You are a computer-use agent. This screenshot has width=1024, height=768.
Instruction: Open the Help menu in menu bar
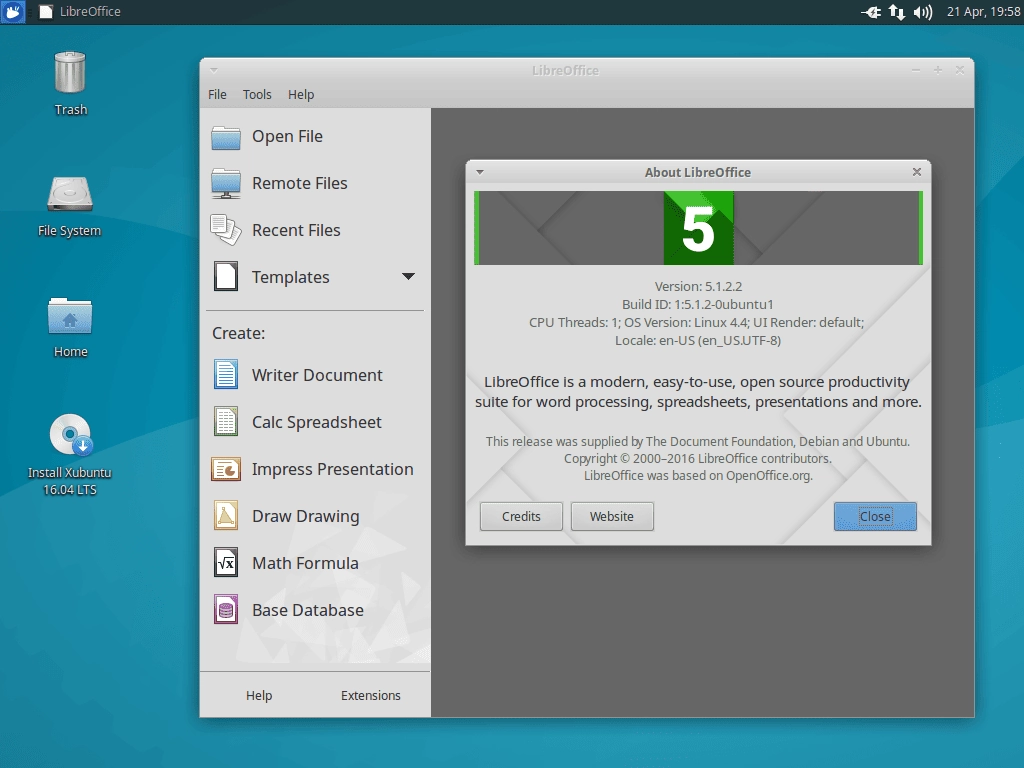pyautogui.click(x=301, y=95)
